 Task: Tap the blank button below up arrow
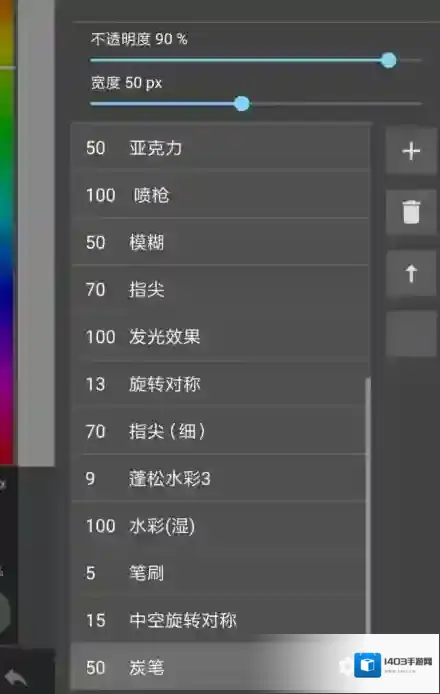tap(411, 333)
